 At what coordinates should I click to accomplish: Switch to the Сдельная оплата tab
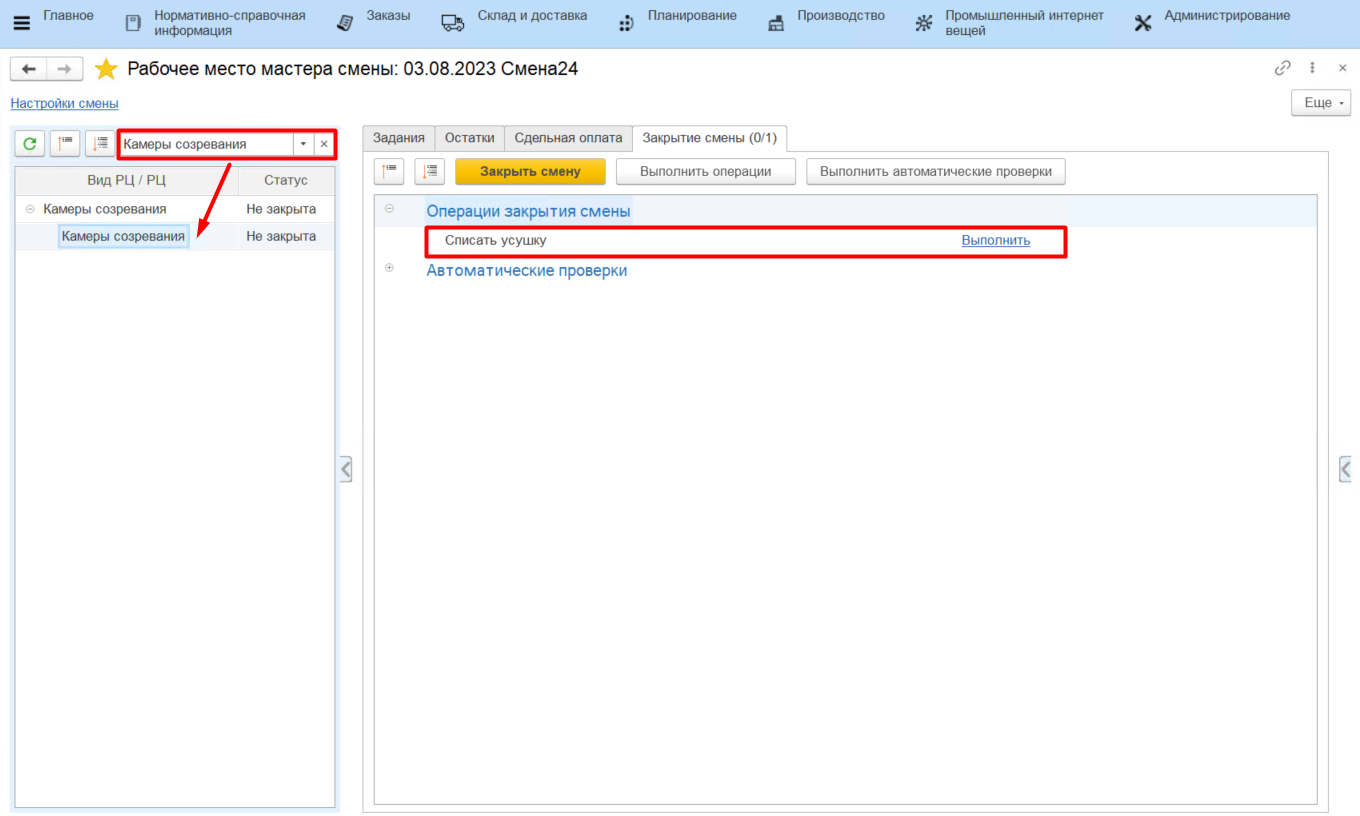point(568,138)
